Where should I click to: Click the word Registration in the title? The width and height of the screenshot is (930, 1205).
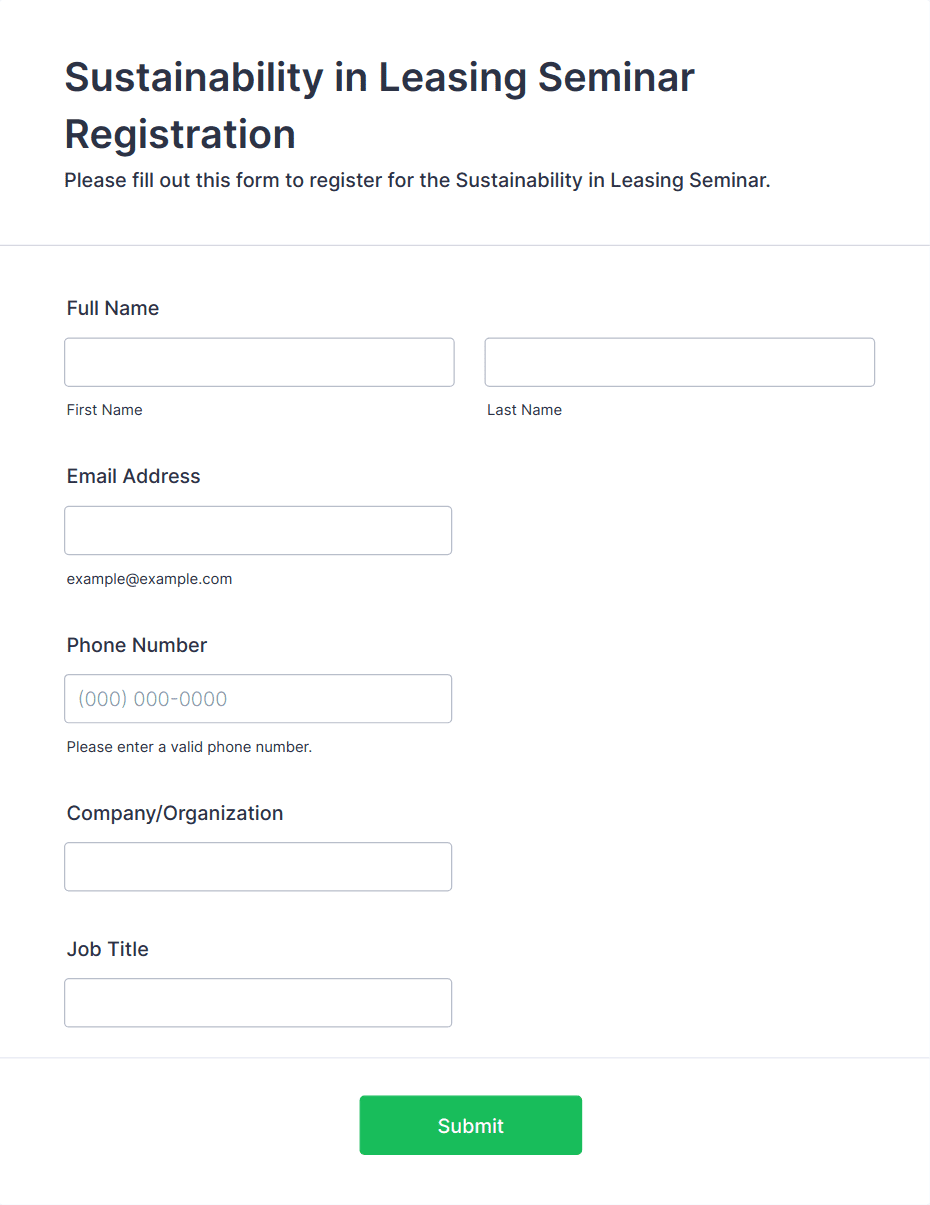point(180,135)
